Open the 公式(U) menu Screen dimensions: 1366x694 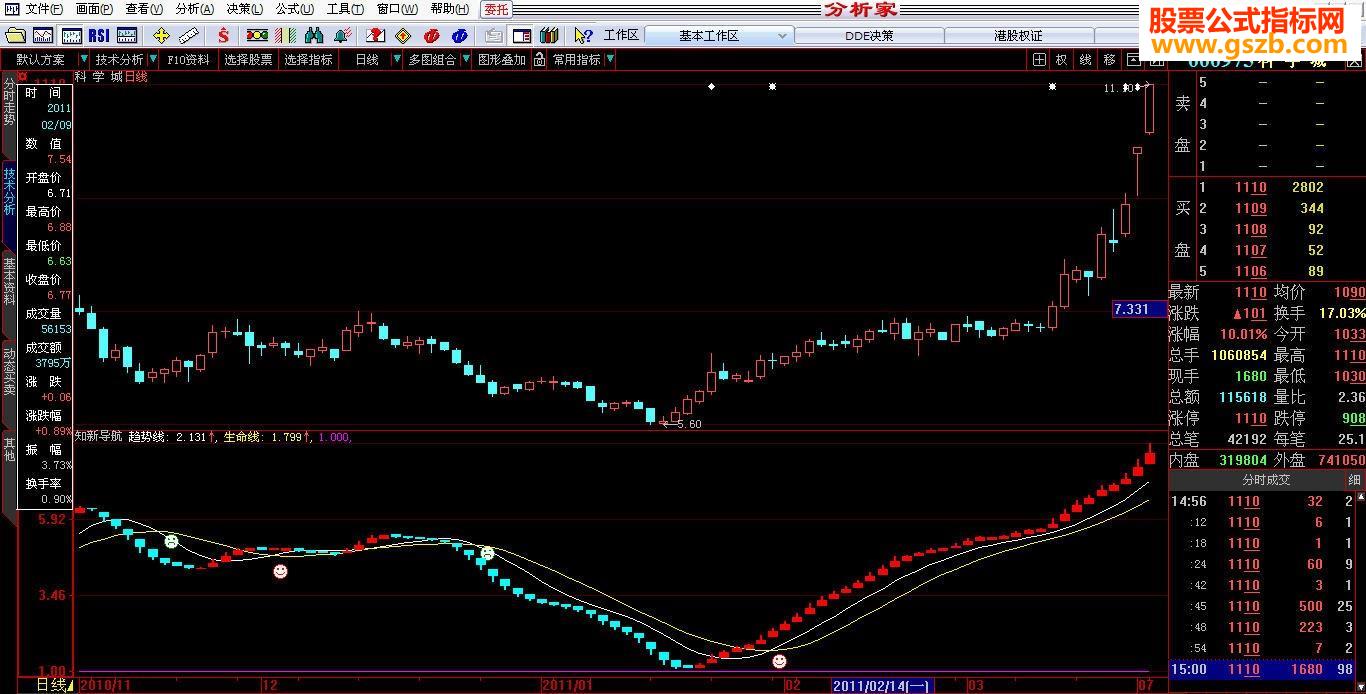(295, 9)
